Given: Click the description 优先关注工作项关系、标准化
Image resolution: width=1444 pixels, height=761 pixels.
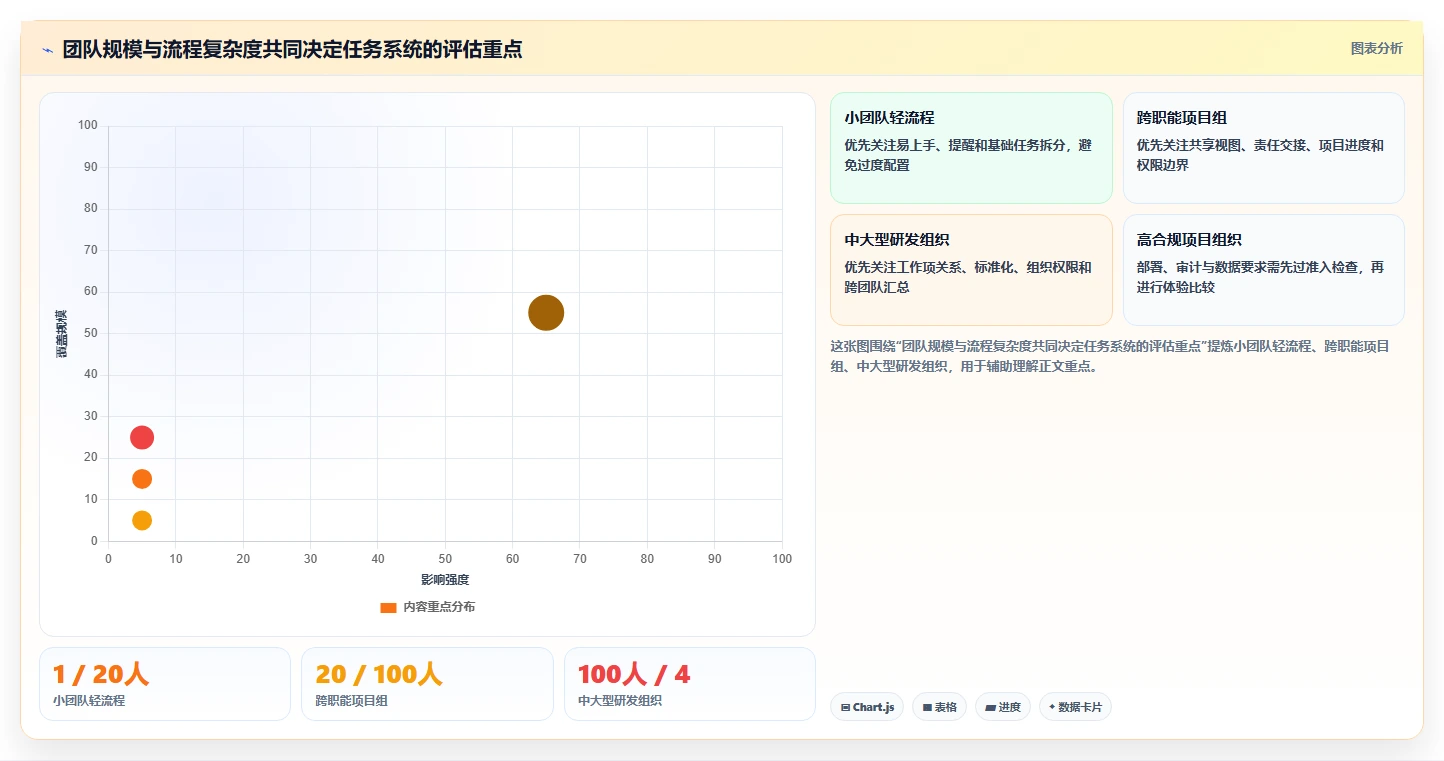Looking at the screenshot, I should point(968,277).
